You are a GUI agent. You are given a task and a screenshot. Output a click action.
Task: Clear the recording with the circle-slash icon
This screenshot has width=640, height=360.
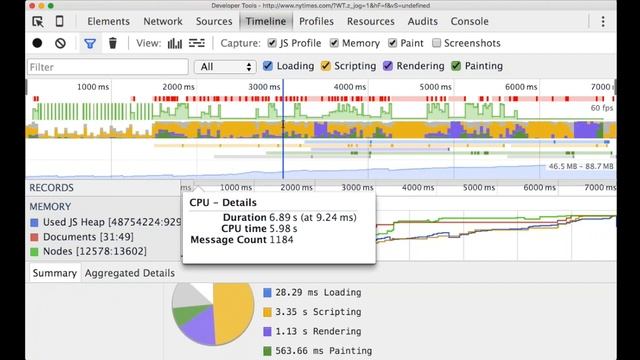(x=60, y=43)
